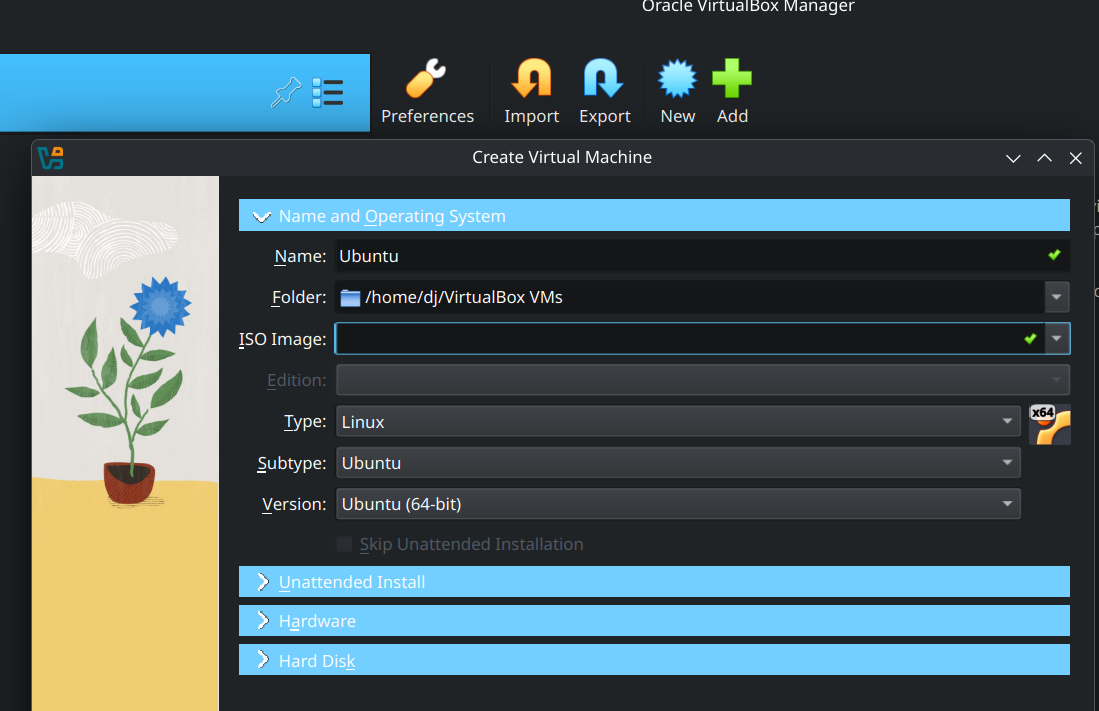Collapse the Name and Operating System section
This screenshot has width=1099, height=711.
[261, 215]
